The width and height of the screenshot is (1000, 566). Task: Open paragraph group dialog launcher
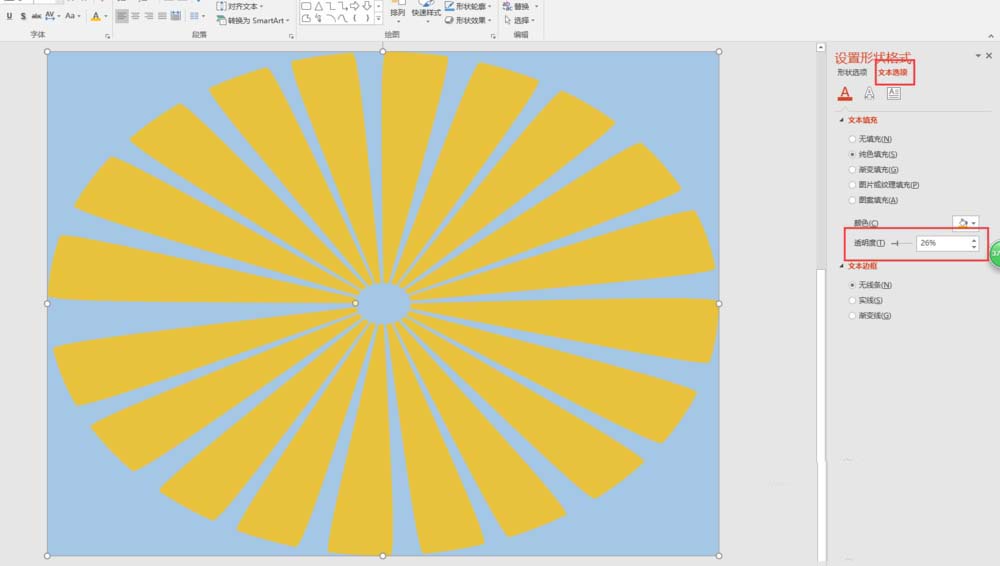(x=291, y=36)
